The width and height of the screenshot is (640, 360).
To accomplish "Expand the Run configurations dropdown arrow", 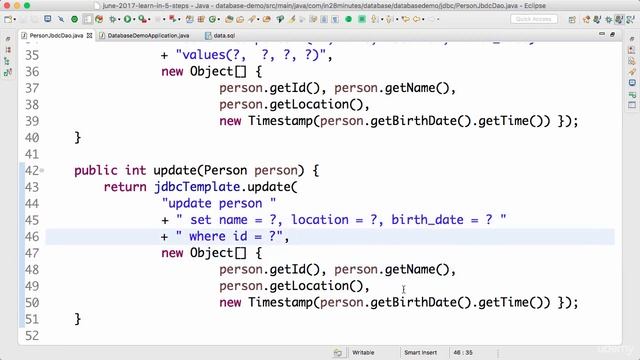I will pos(134,19).
